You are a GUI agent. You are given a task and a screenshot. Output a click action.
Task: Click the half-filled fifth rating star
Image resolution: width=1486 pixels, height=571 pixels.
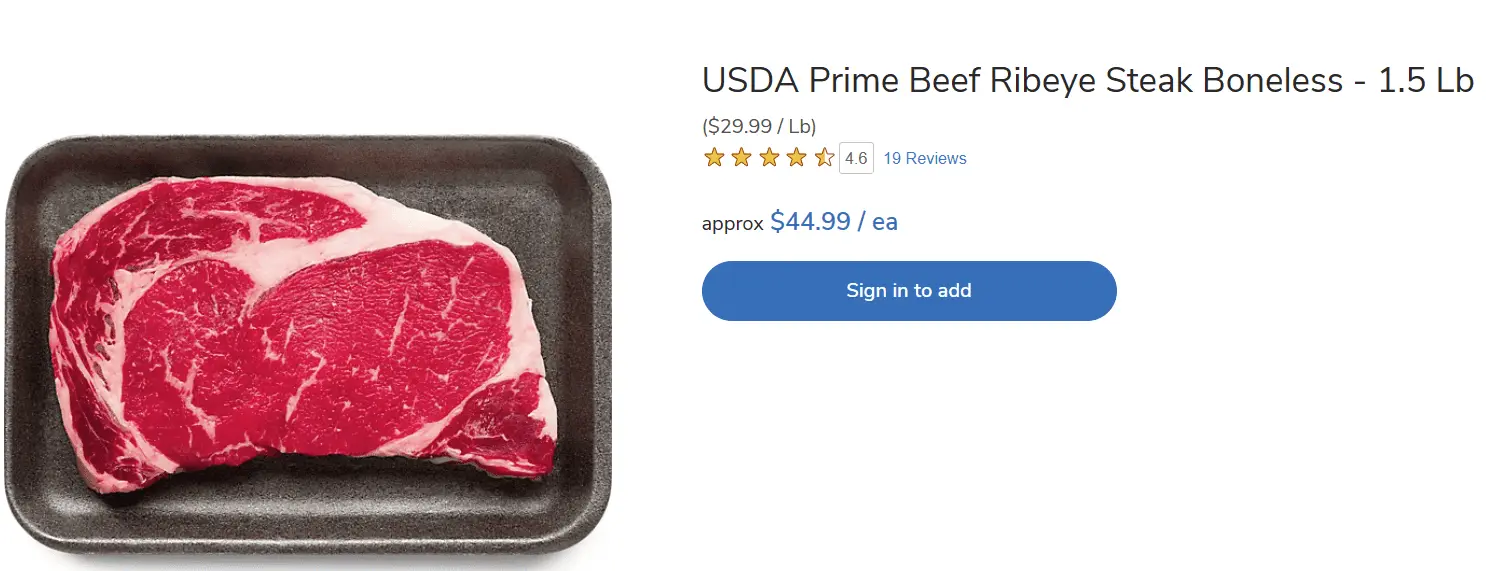[x=824, y=158]
